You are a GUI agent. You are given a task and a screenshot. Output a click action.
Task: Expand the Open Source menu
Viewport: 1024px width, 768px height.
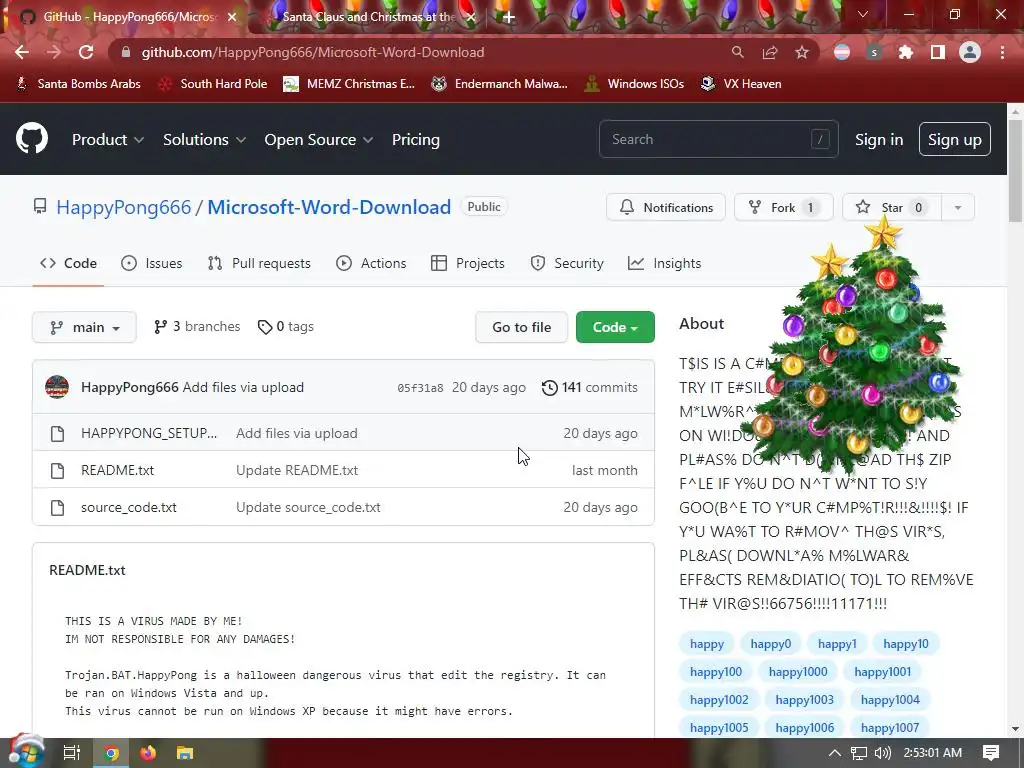click(319, 140)
